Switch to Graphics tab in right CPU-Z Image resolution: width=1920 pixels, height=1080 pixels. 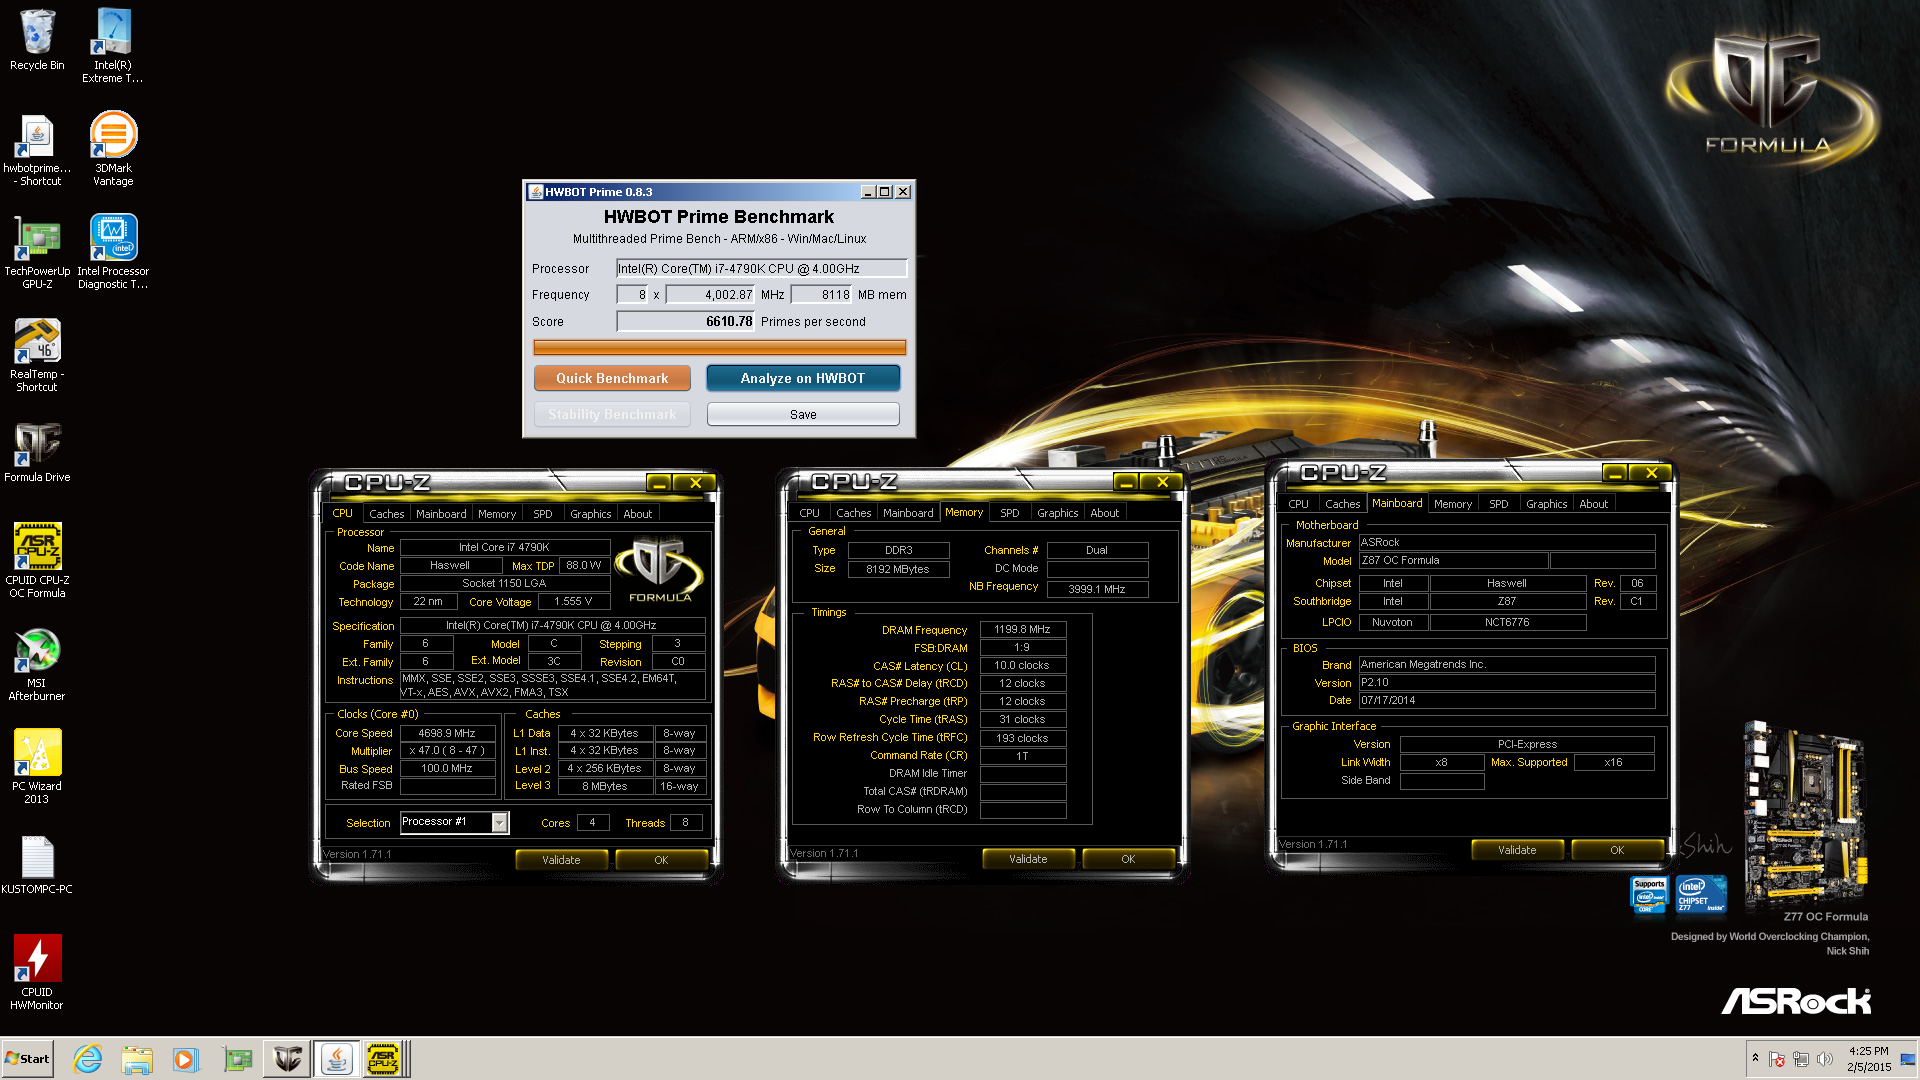coord(1547,504)
